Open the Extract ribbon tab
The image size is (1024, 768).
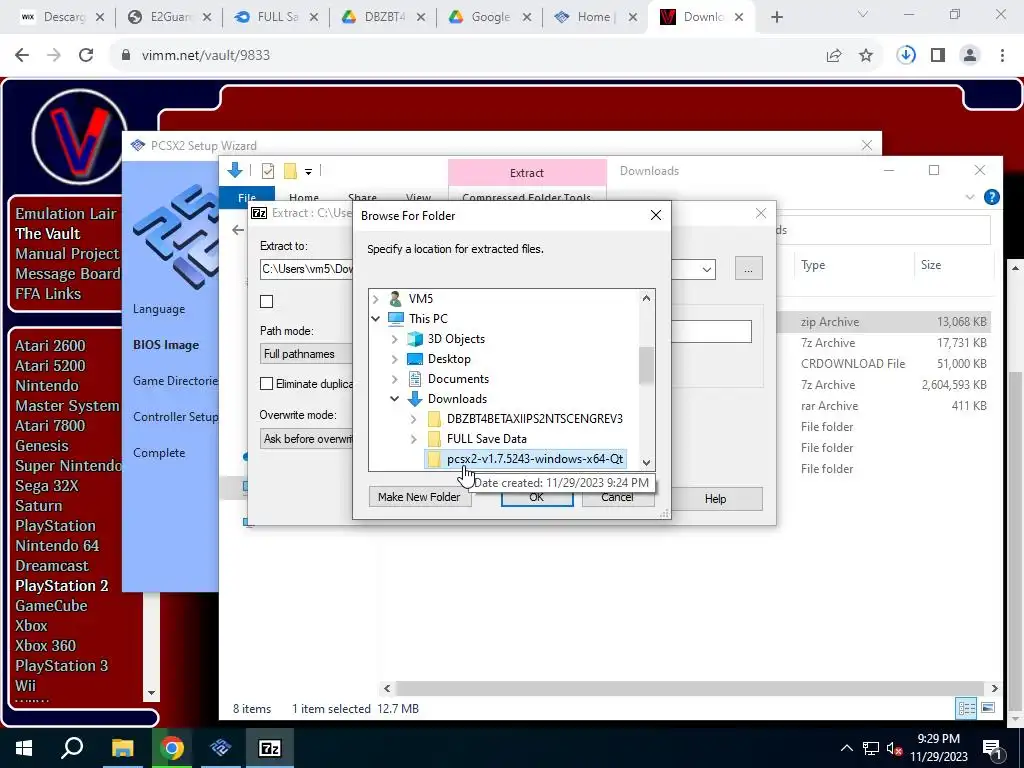pos(527,172)
